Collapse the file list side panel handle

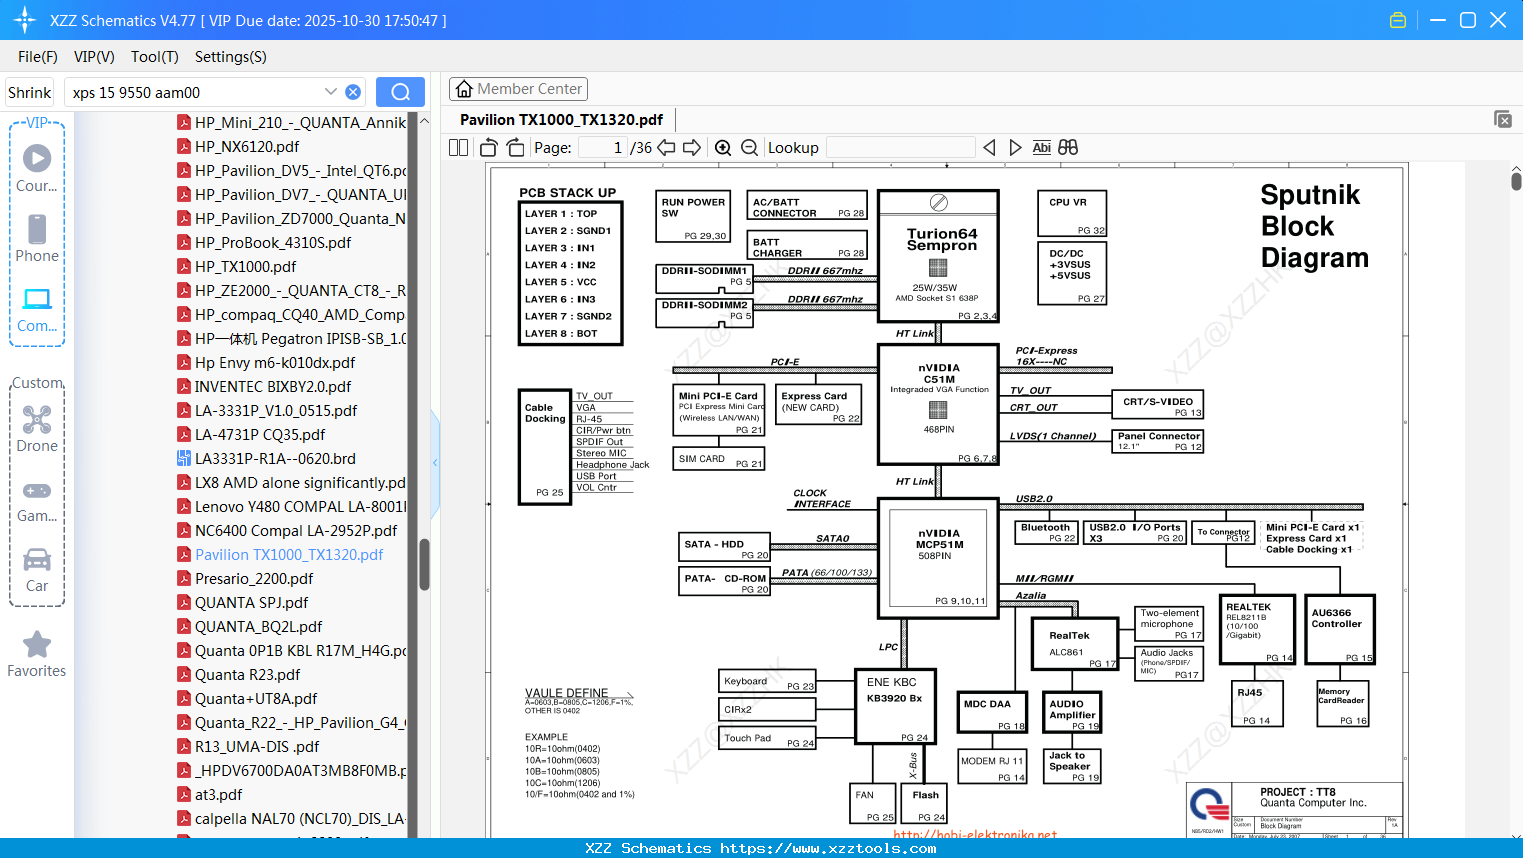tap(435, 462)
